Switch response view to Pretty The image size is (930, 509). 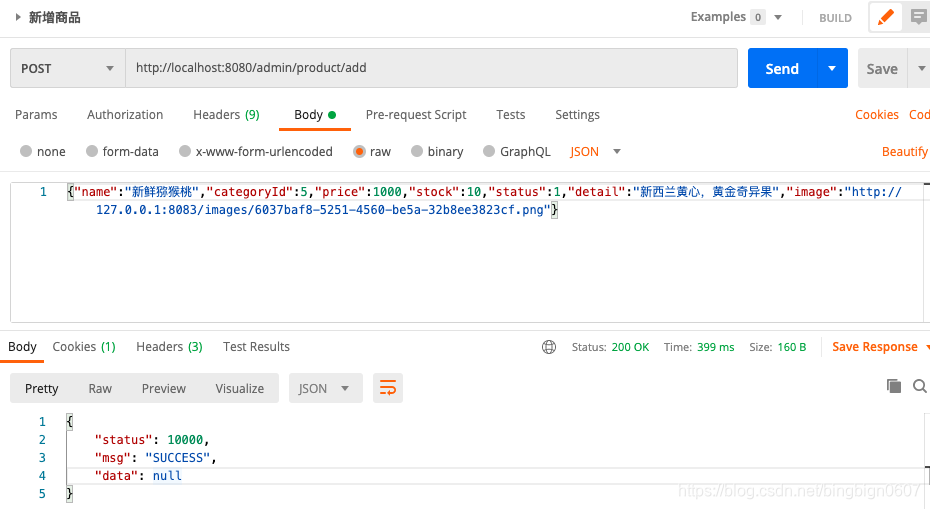pos(42,389)
